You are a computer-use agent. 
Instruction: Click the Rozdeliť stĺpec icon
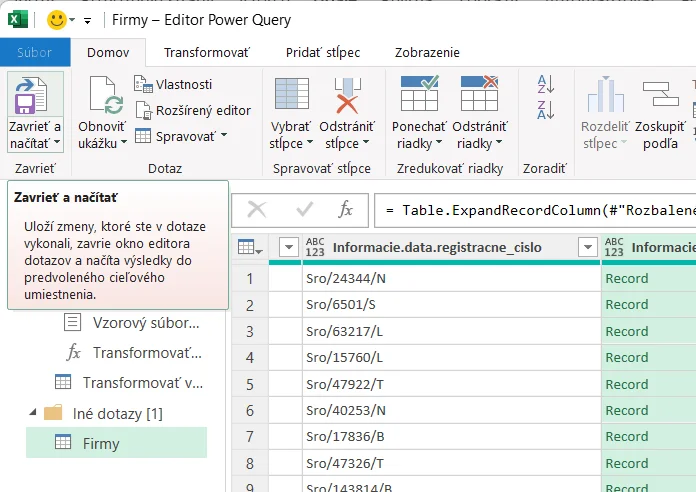tap(605, 94)
